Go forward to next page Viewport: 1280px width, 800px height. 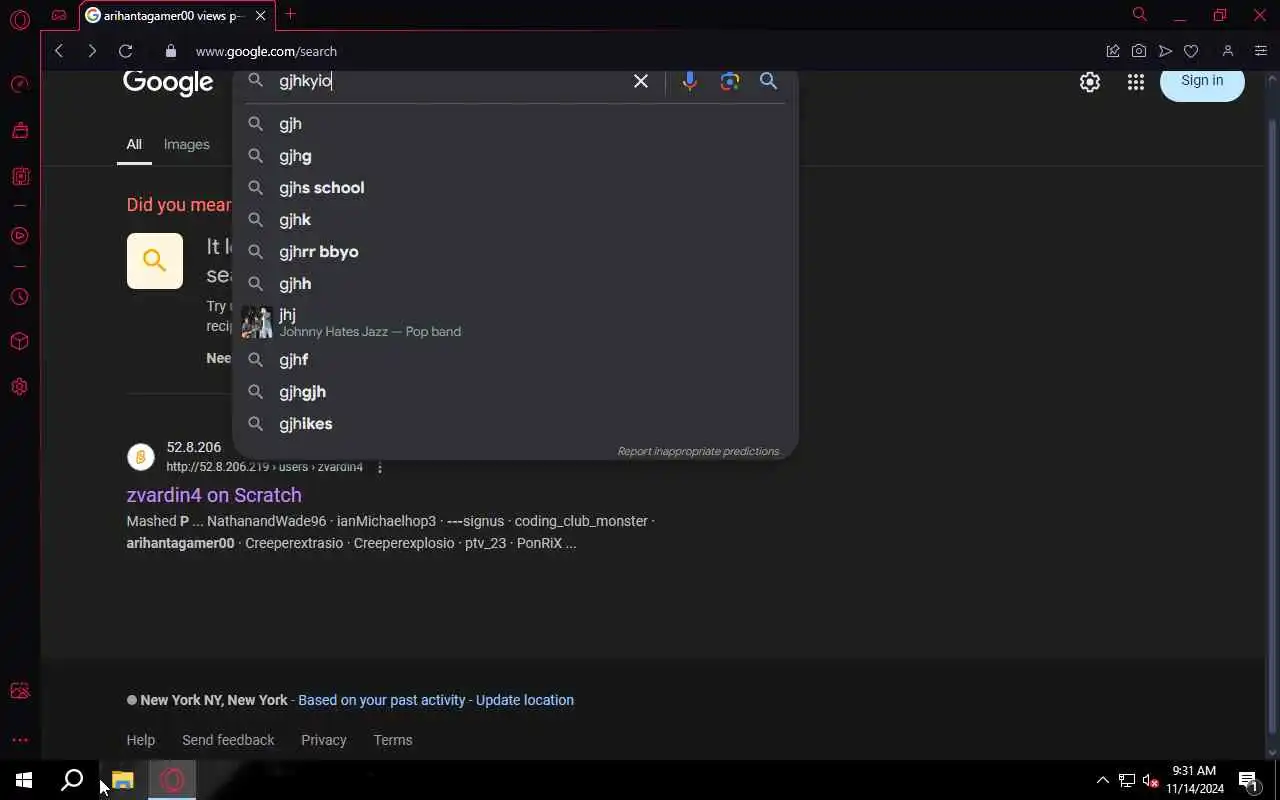(92, 51)
